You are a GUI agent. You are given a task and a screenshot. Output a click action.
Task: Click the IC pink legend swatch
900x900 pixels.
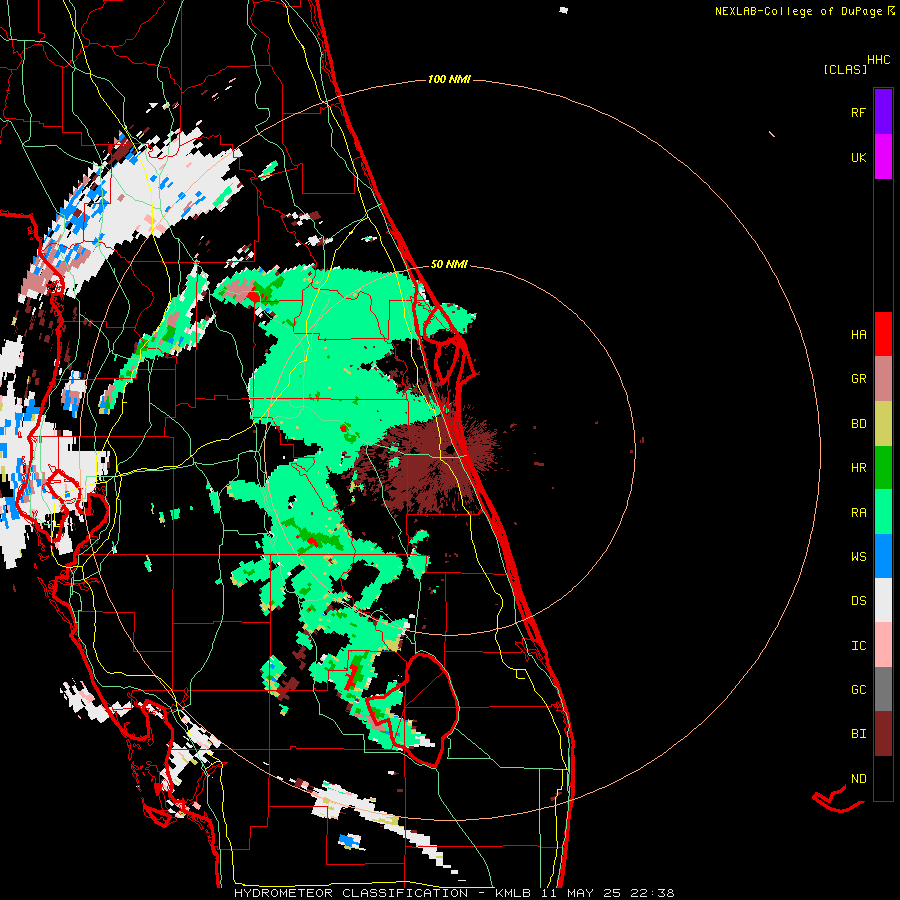pos(883,645)
